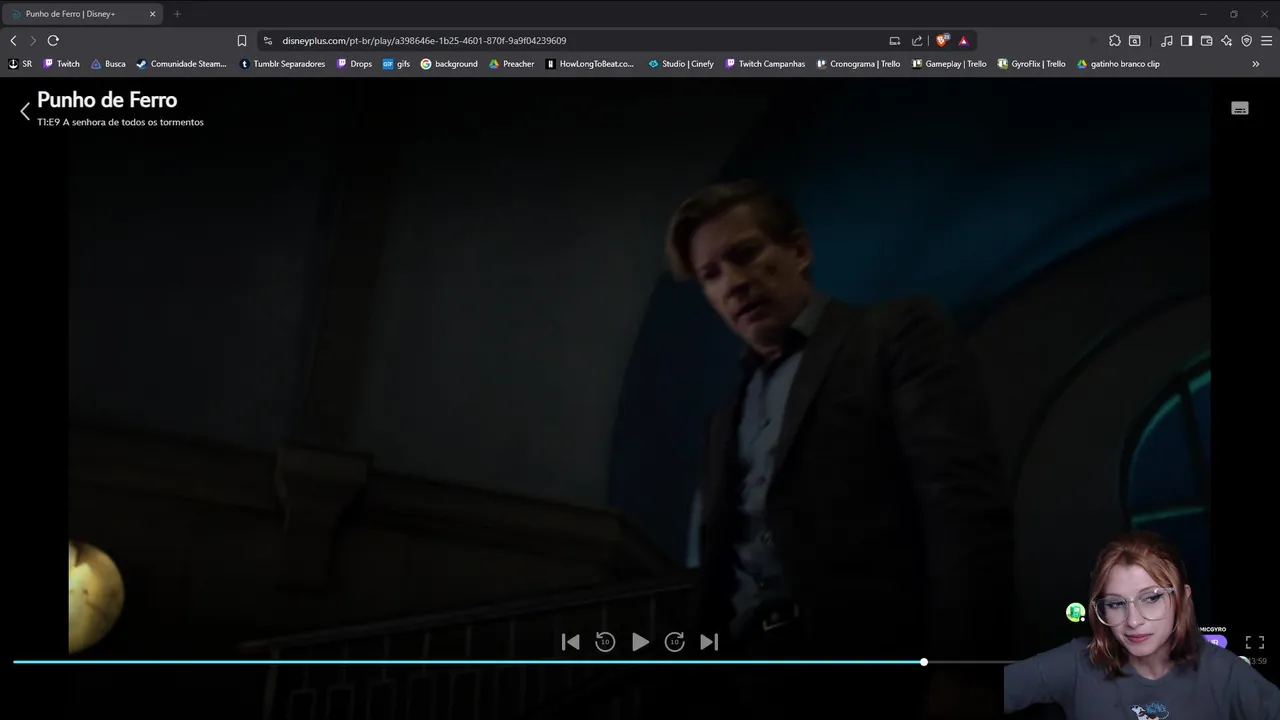This screenshot has height=720, width=1280.
Task: Open browser extensions puzzle icon
Action: (x=1115, y=41)
